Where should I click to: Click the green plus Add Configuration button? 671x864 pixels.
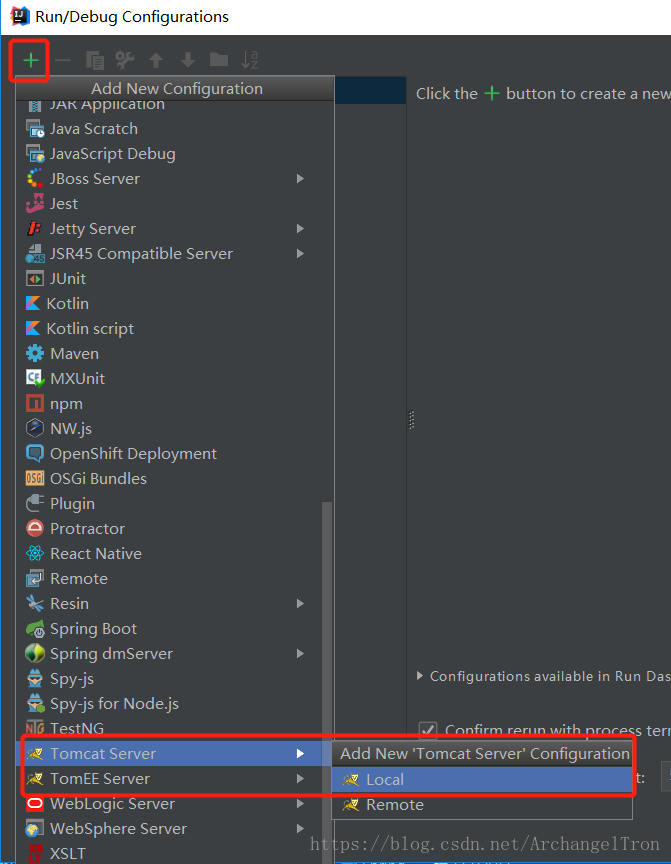[31, 60]
